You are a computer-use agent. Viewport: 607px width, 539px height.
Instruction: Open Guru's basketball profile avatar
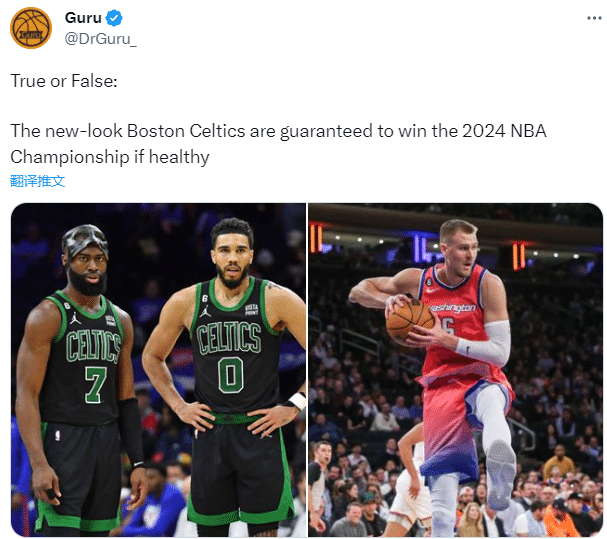[31, 28]
